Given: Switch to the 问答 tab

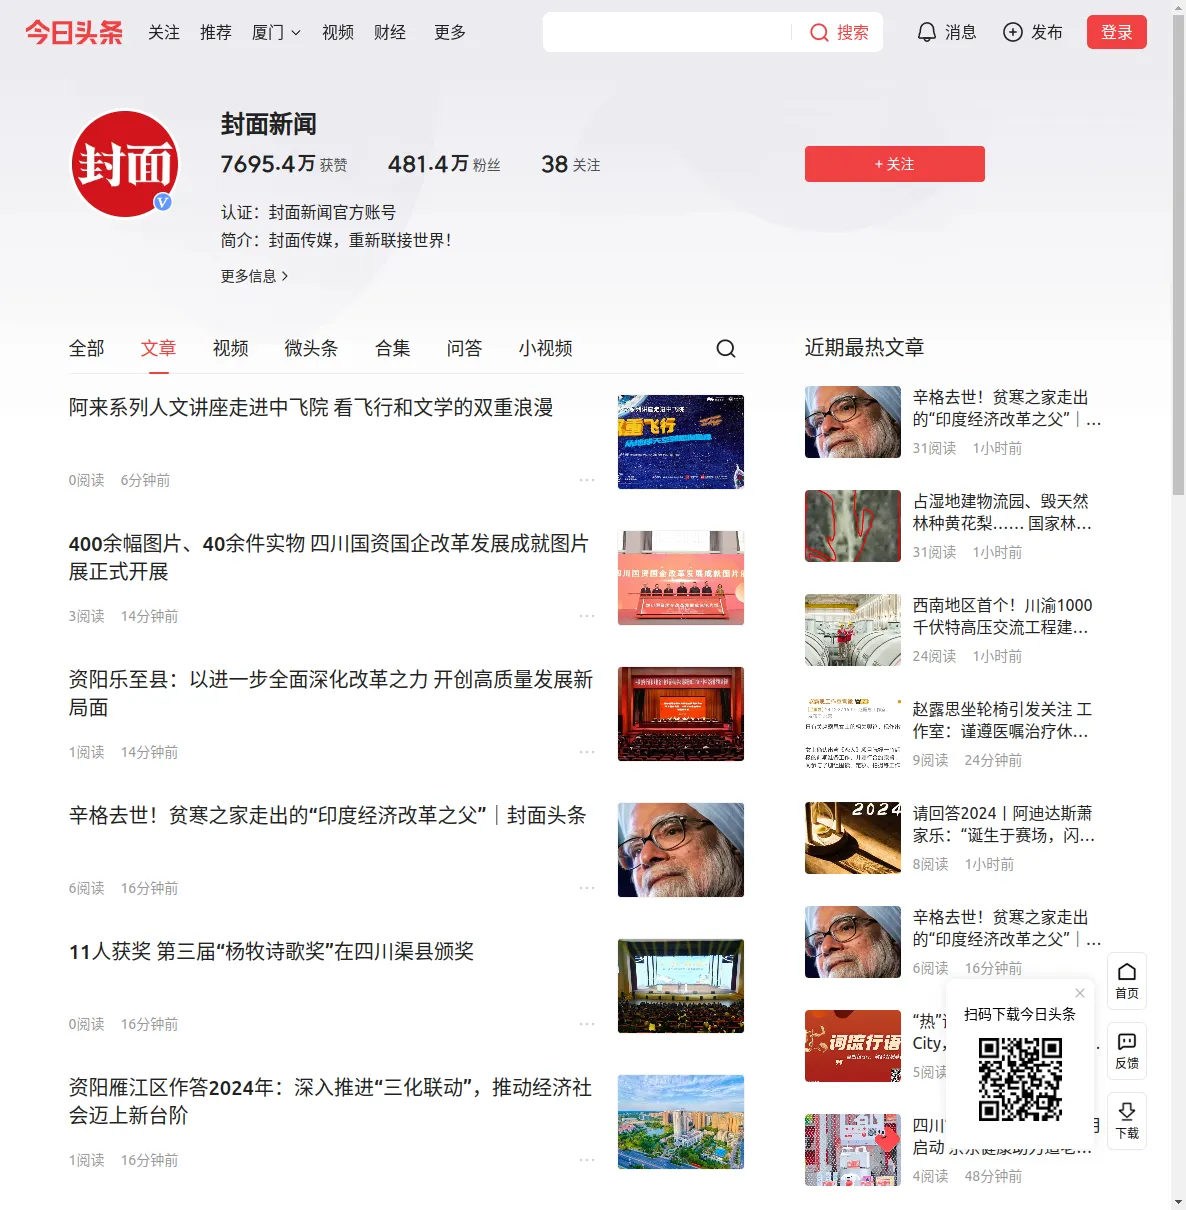Looking at the screenshot, I should (x=465, y=348).
